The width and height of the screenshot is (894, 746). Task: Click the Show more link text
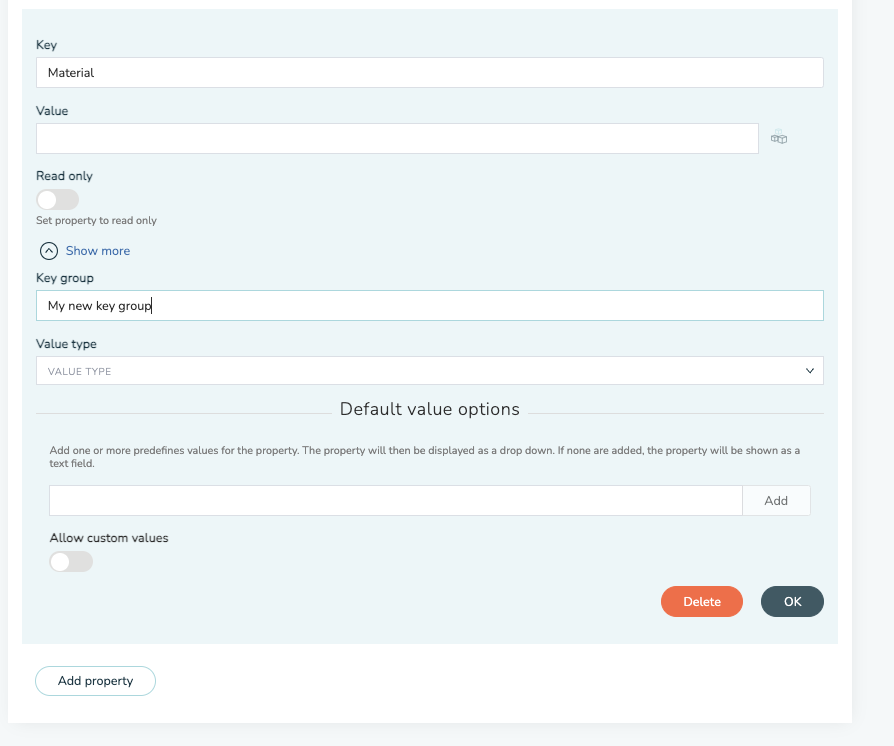[97, 251]
